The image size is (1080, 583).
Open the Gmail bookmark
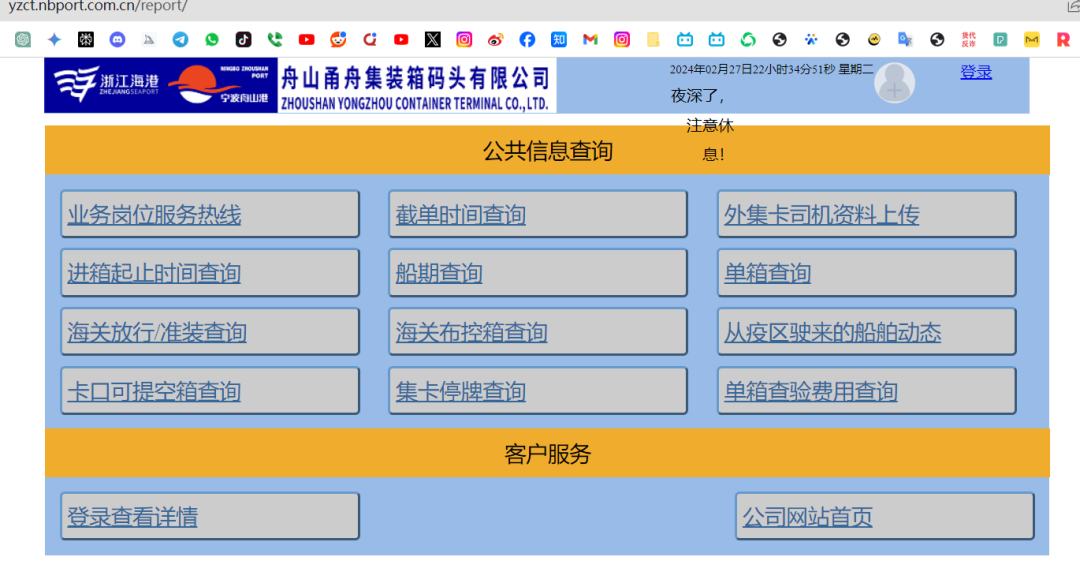point(590,40)
